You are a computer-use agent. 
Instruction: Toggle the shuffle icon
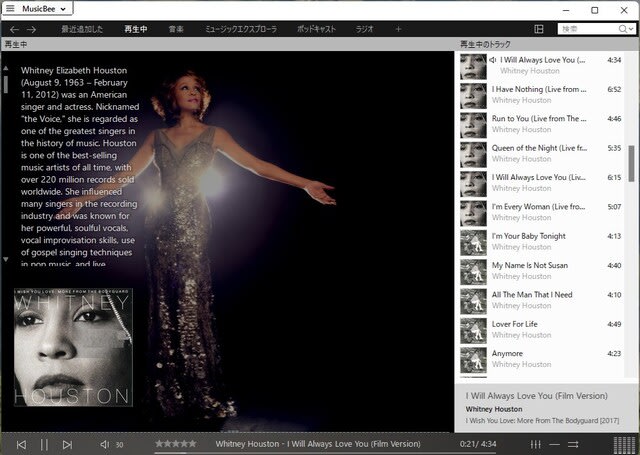tap(573, 444)
